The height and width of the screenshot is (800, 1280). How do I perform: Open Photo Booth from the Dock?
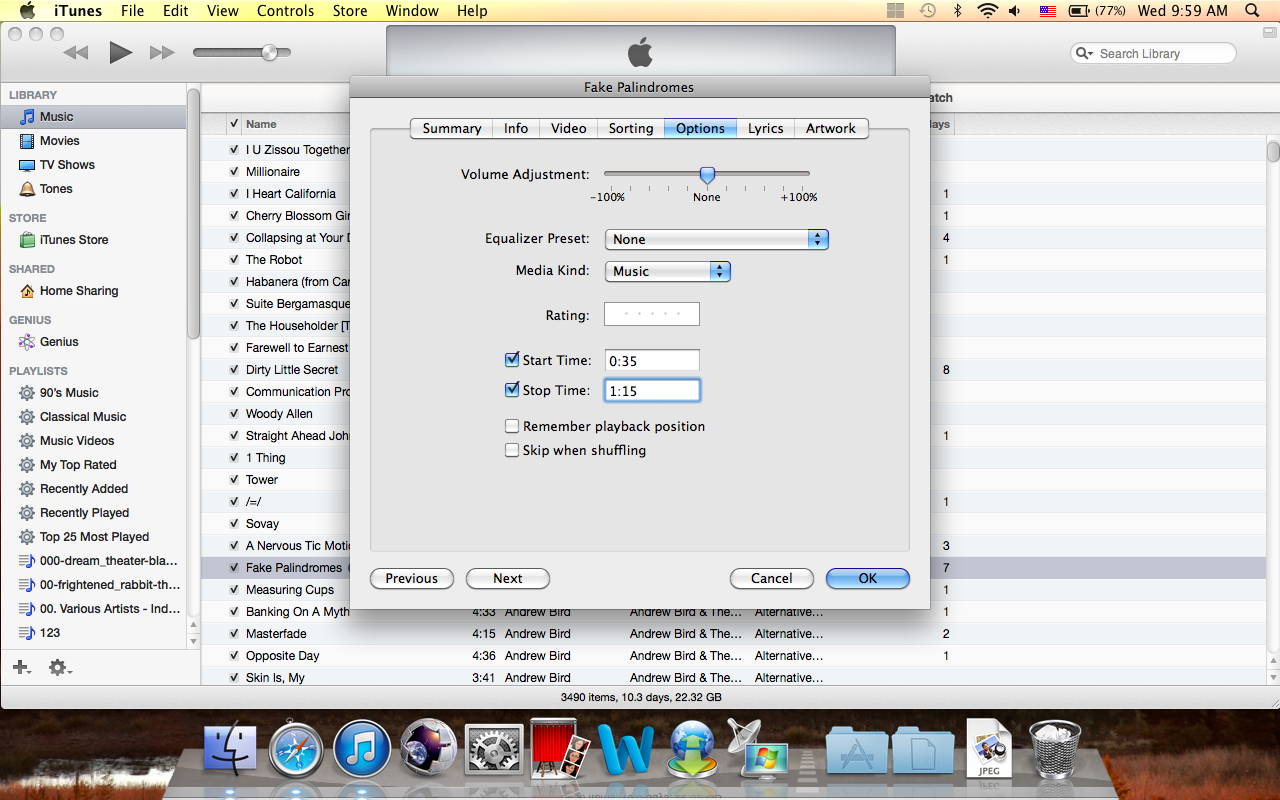click(x=558, y=749)
